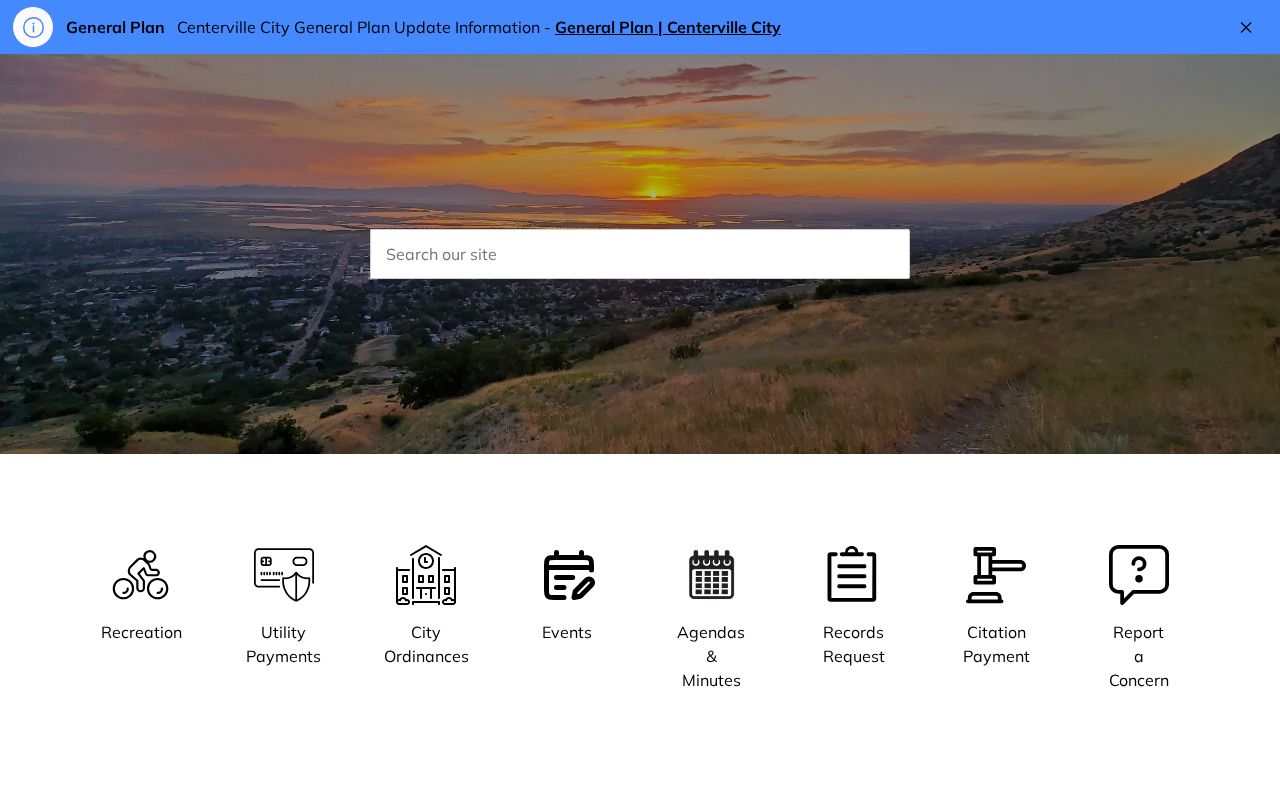Click the info icon in the banner
1280x800 pixels.
(x=33, y=27)
